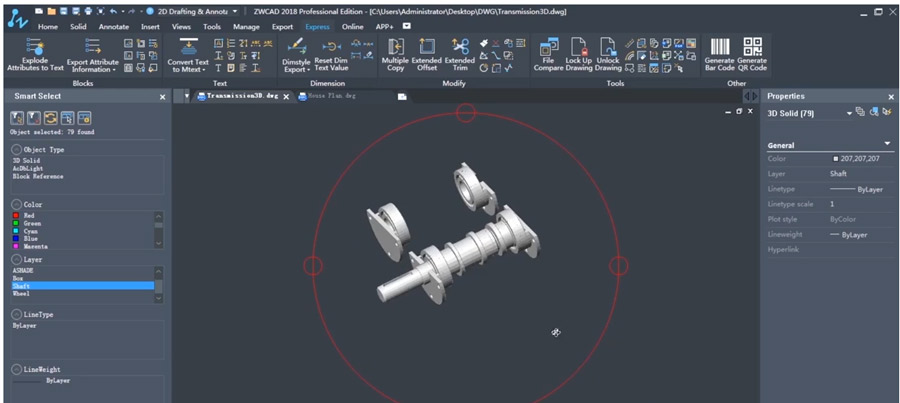Select the Wheel layer in the list

pyautogui.click(x=24, y=294)
